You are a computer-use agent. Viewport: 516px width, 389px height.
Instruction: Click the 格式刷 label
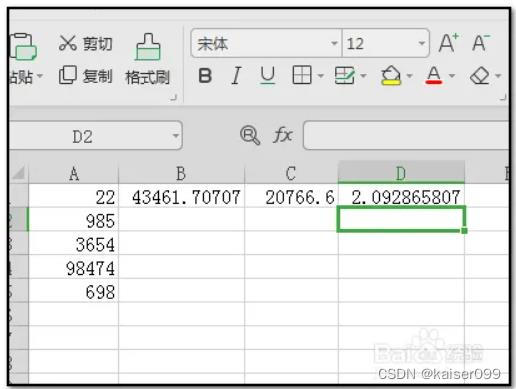coord(147,77)
